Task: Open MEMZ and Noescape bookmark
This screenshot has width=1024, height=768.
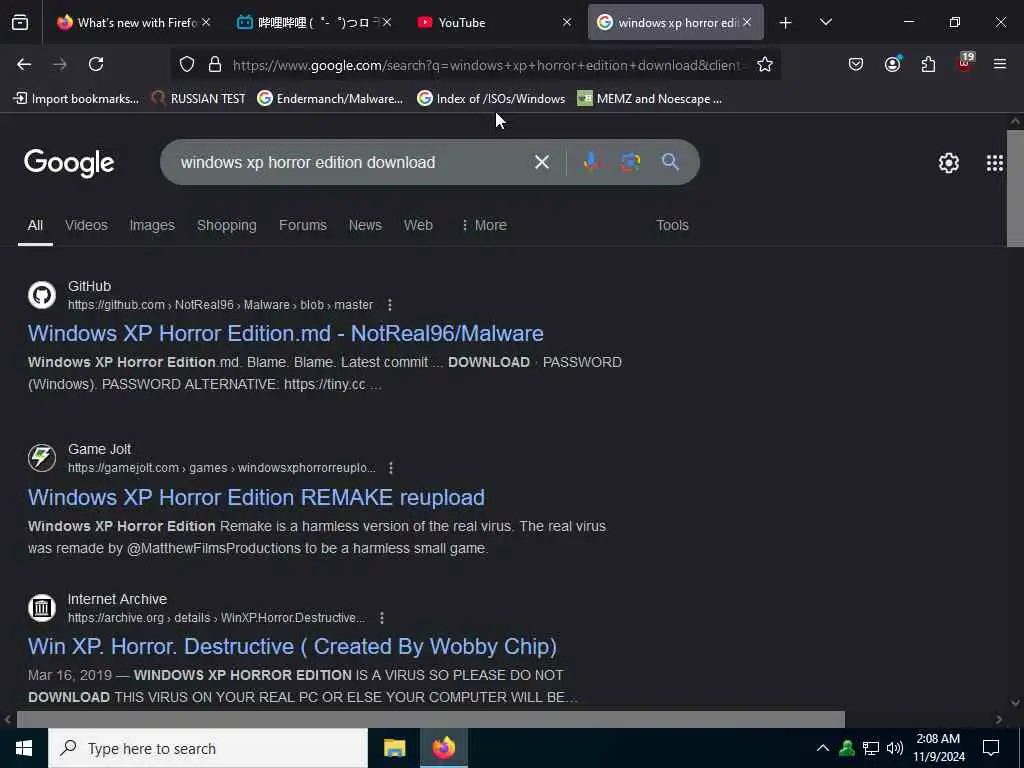Action: [x=650, y=99]
